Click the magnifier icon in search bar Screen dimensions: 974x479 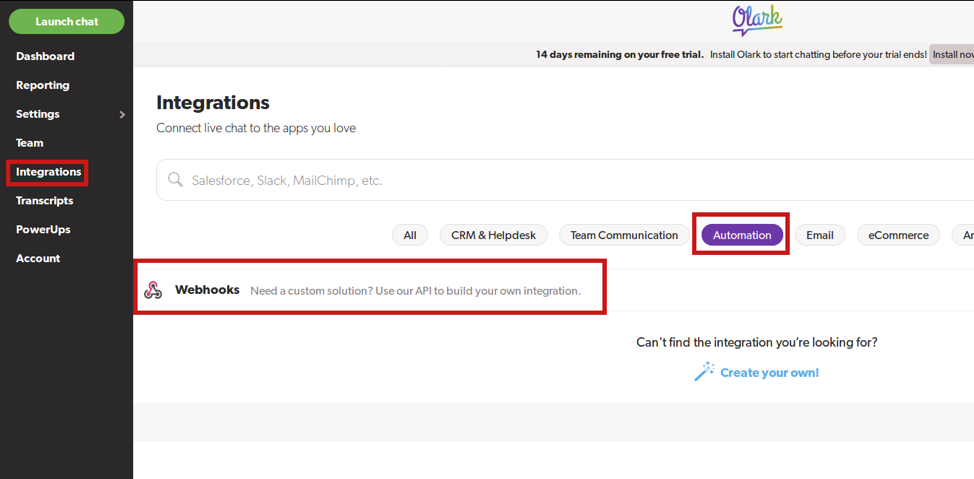tap(176, 180)
